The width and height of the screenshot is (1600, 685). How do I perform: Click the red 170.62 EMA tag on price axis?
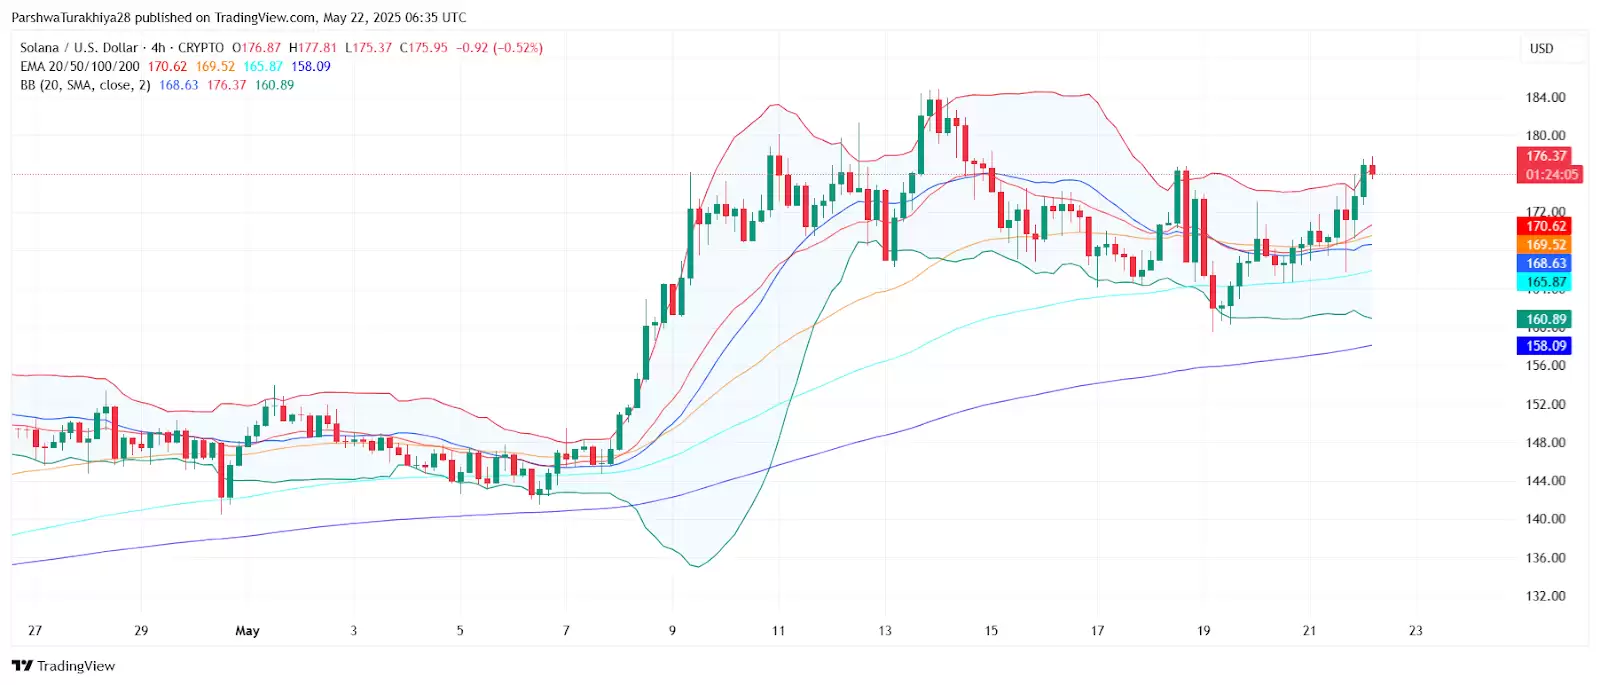pos(1545,227)
